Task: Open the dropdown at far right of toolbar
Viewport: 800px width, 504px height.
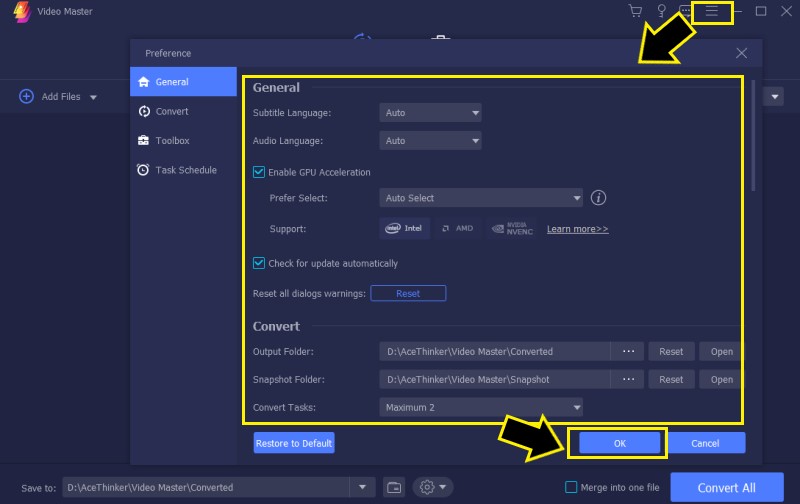Action: (774, 96)
